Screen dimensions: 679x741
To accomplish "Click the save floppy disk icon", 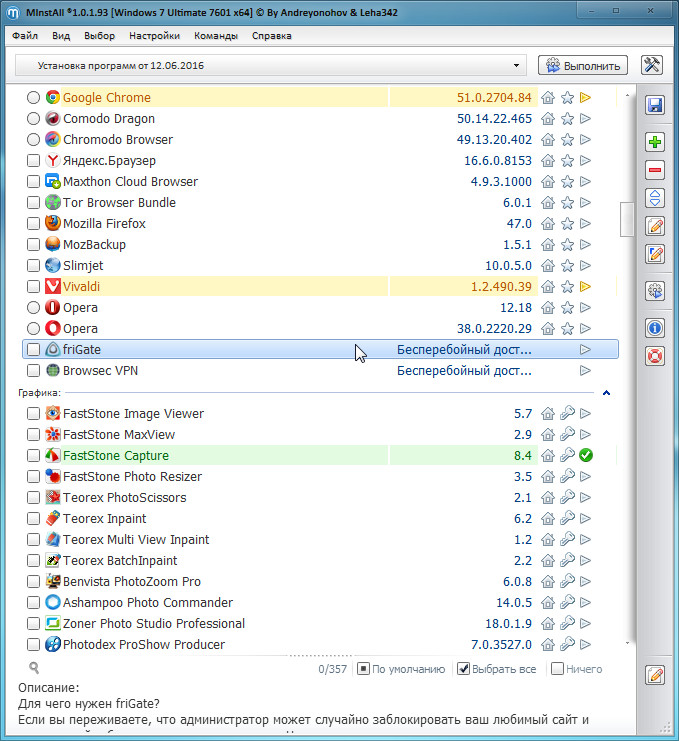I will coord(655,105).
